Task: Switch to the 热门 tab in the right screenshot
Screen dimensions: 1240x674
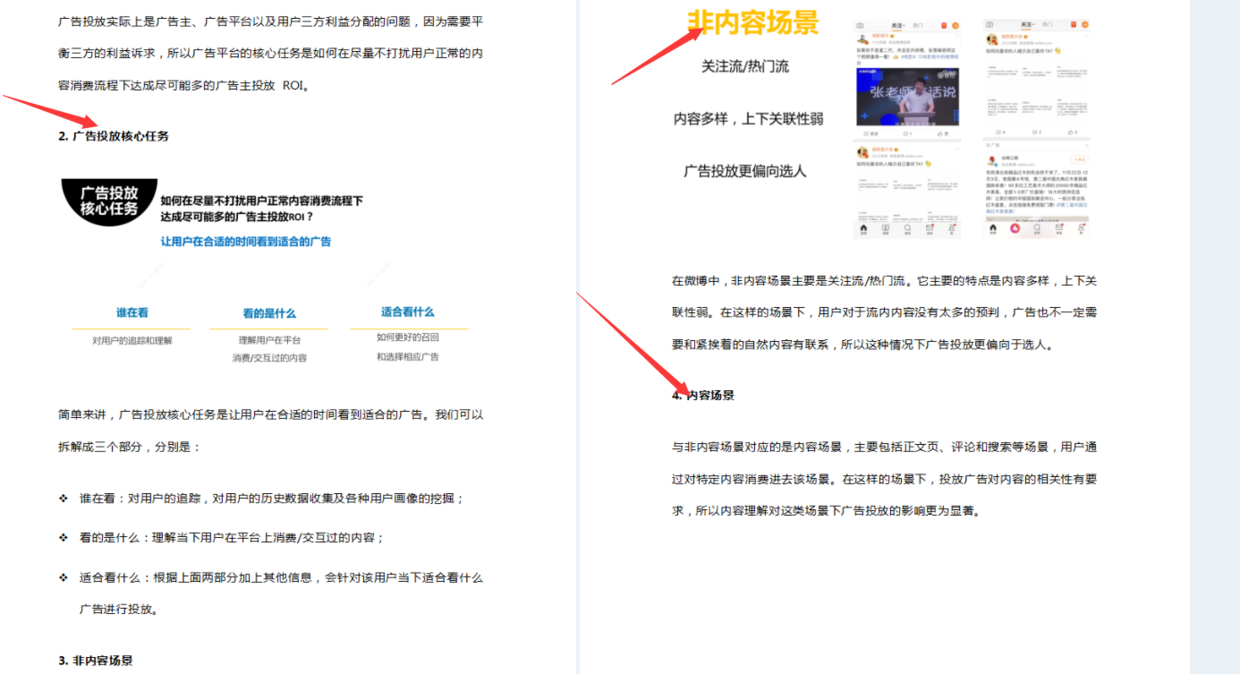Action: [x=1047, y=24]
